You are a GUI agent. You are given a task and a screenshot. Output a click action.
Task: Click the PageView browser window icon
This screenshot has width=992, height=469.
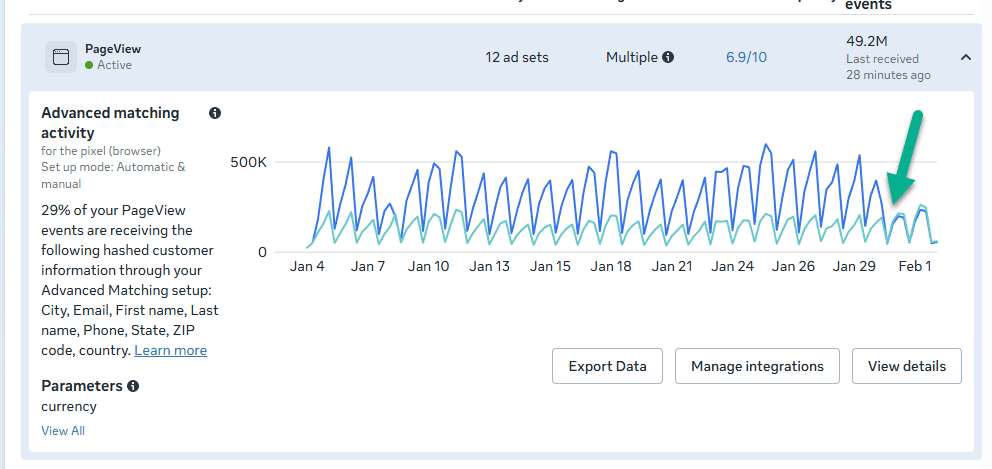pyautogui.click(x=61, y=57)
